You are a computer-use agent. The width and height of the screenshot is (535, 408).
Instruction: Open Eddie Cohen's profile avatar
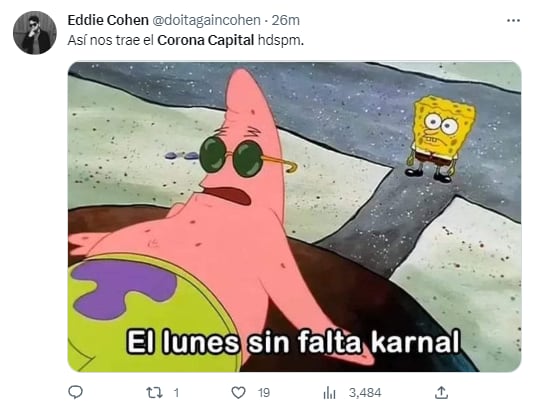(x=34, y=33)
